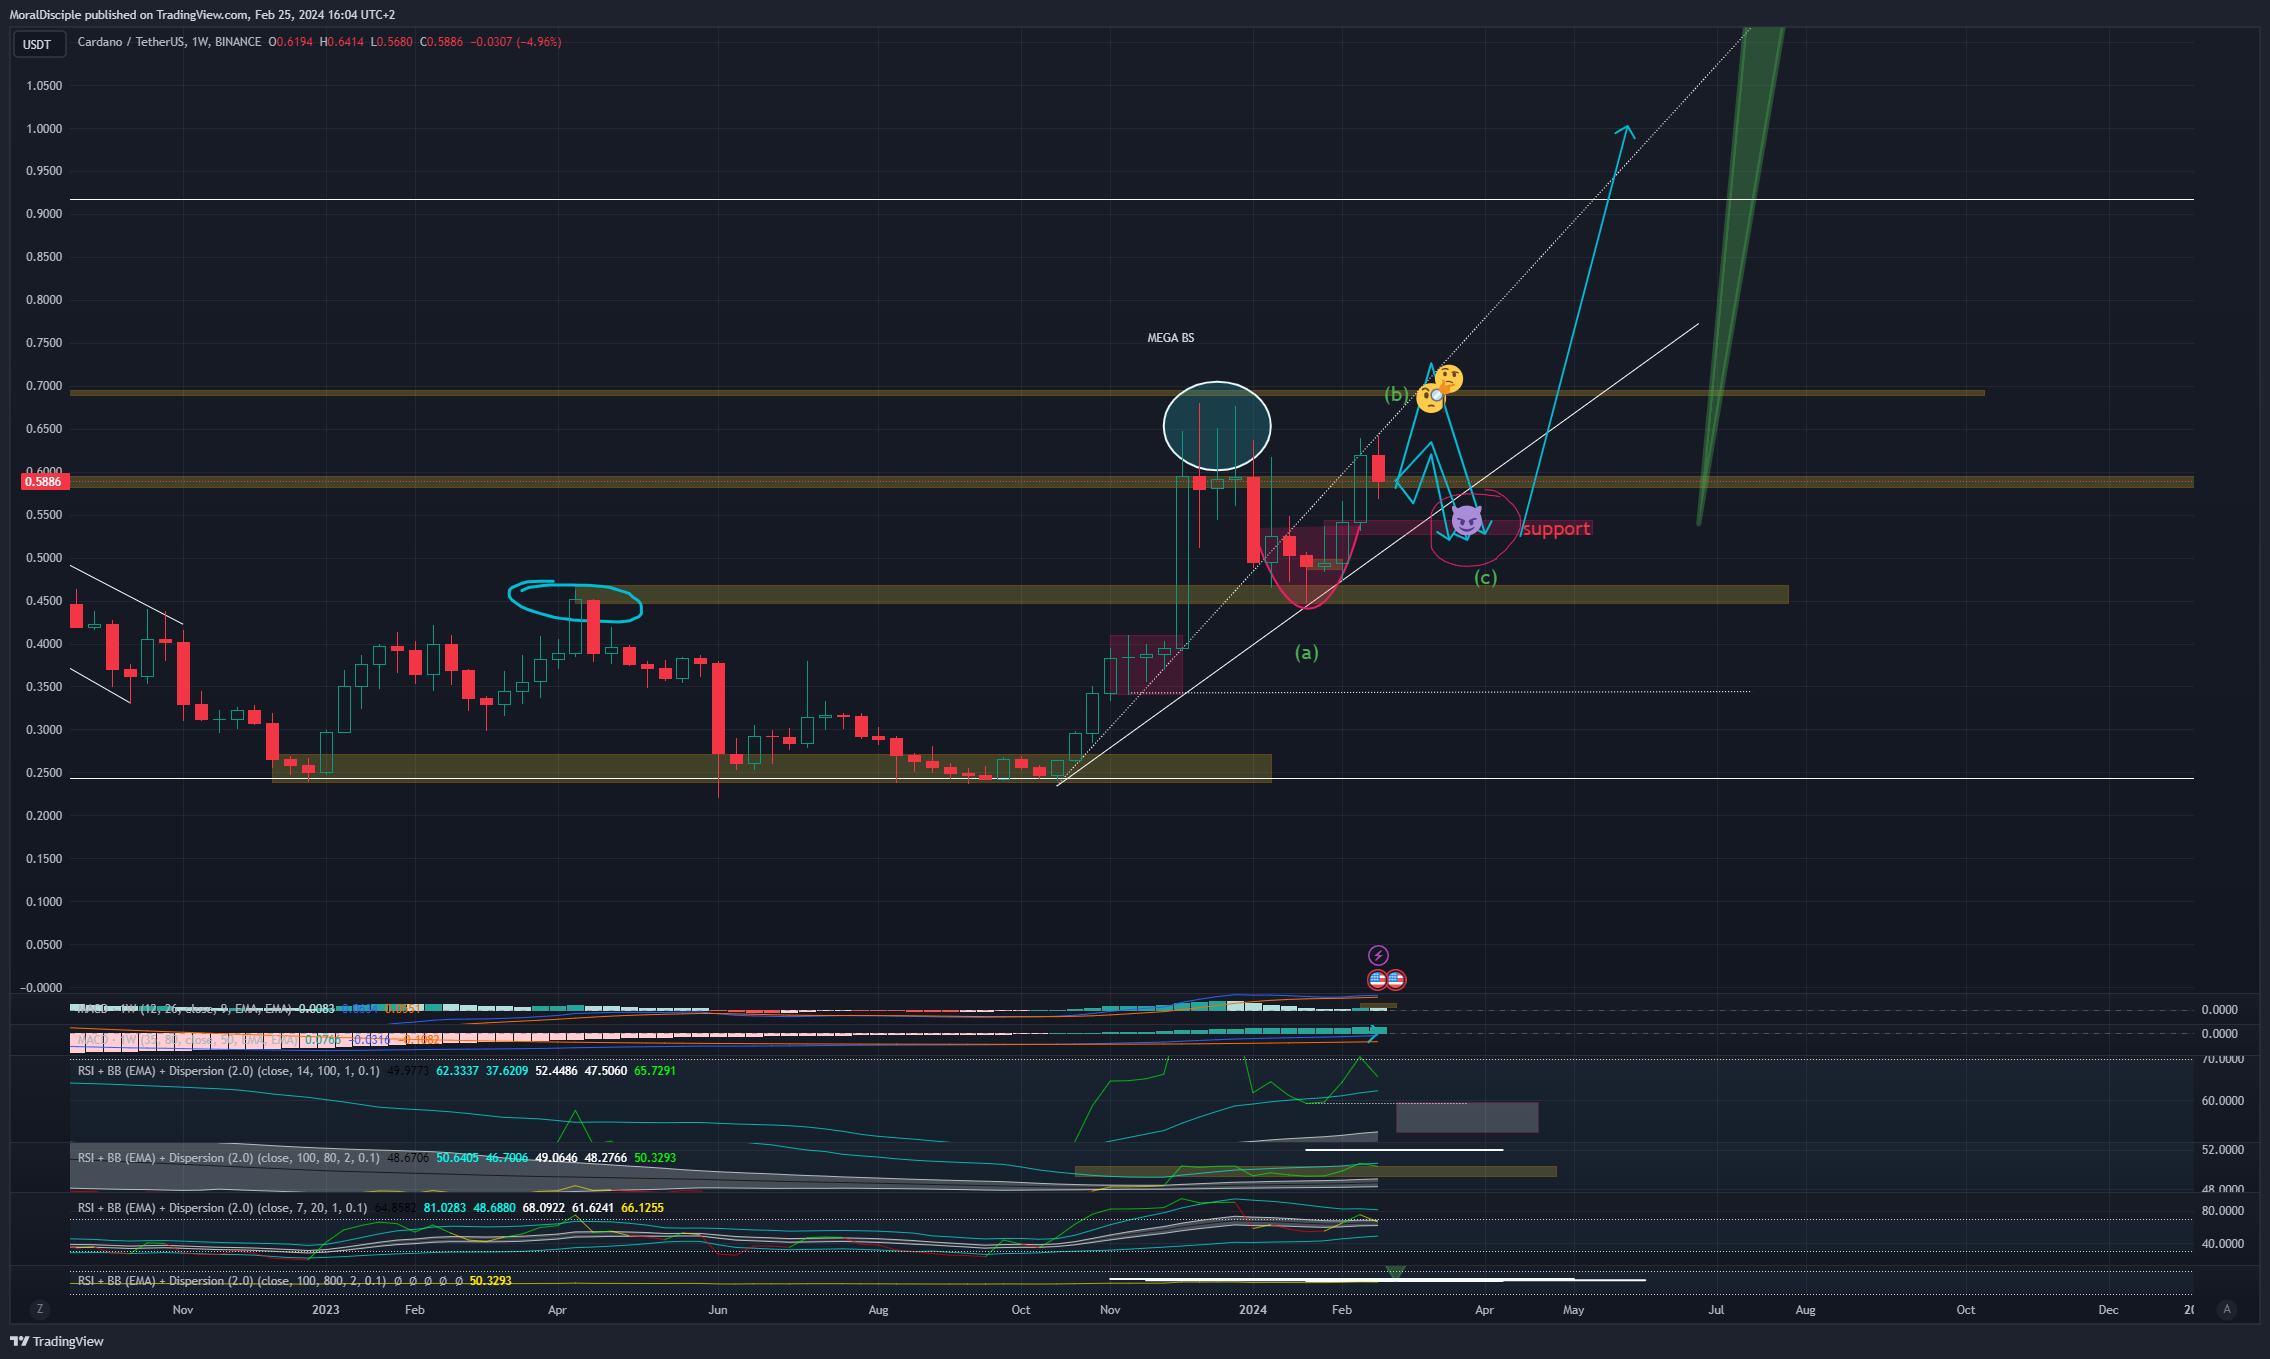Click the RSI legend with close, 7, 20

222,1208
